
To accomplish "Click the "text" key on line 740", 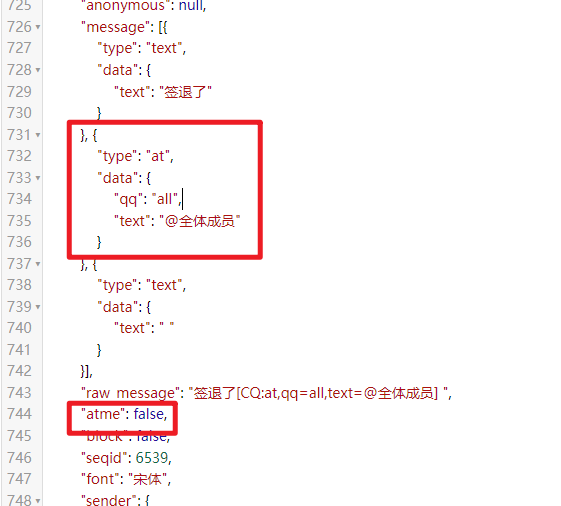I will click(x=132, y=328).
